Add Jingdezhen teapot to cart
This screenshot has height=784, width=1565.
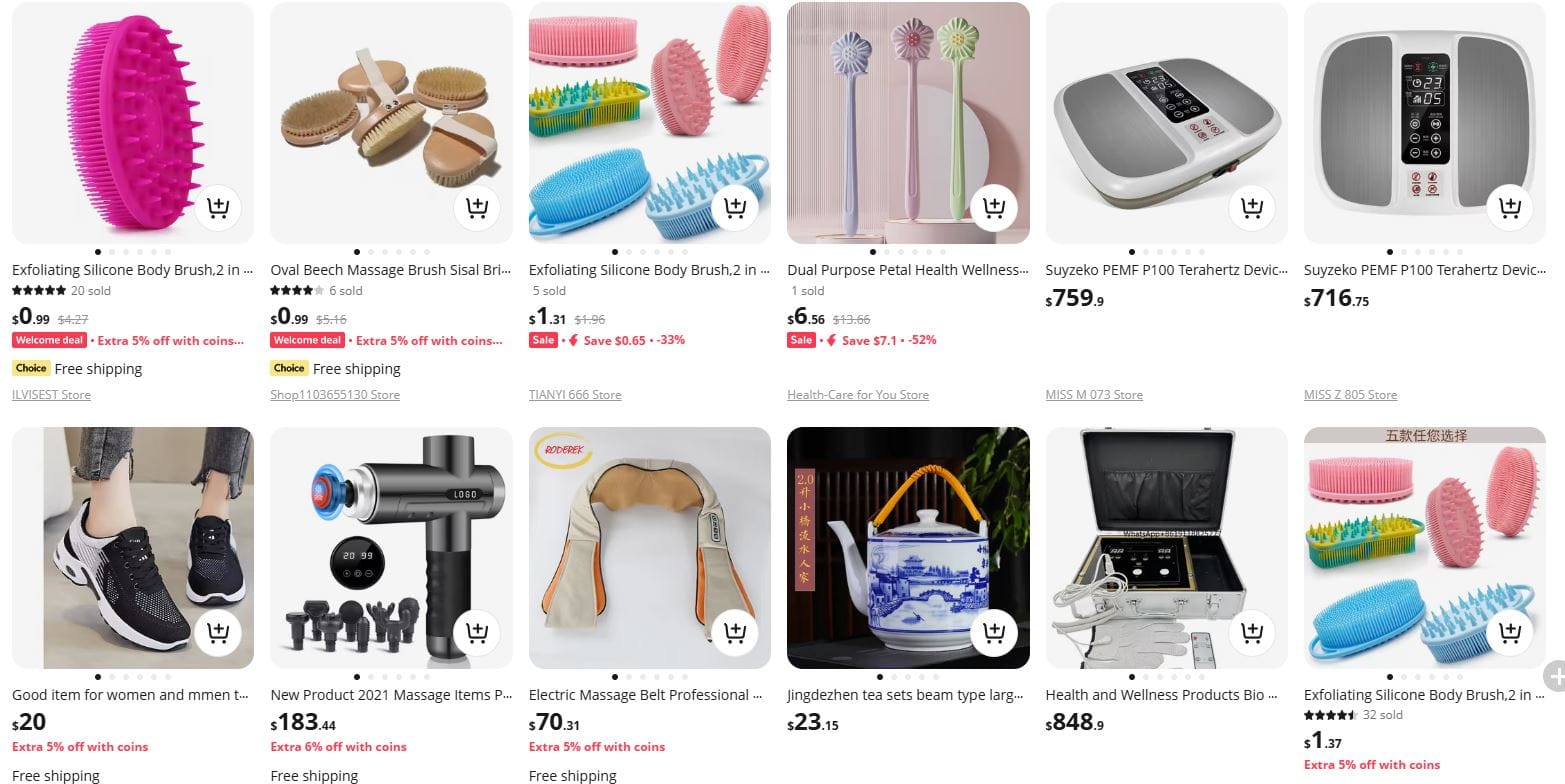click(x=994, y=633)
